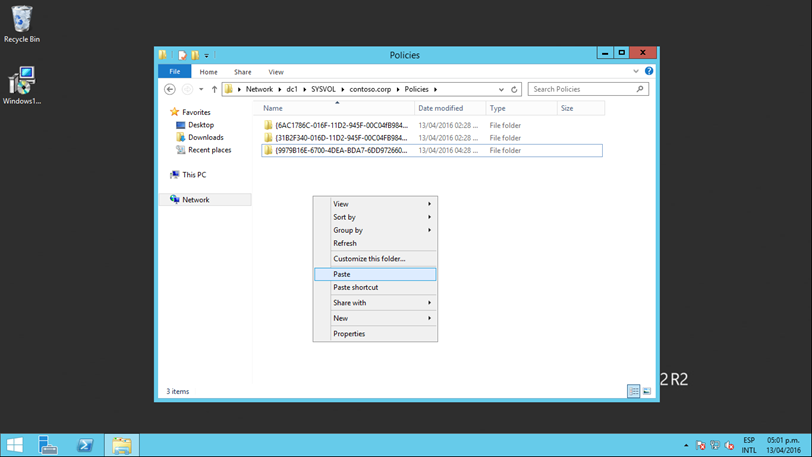Click New folder icon in quick access toolbar
The image size is (812, 457).
click(x=195, y=55)
